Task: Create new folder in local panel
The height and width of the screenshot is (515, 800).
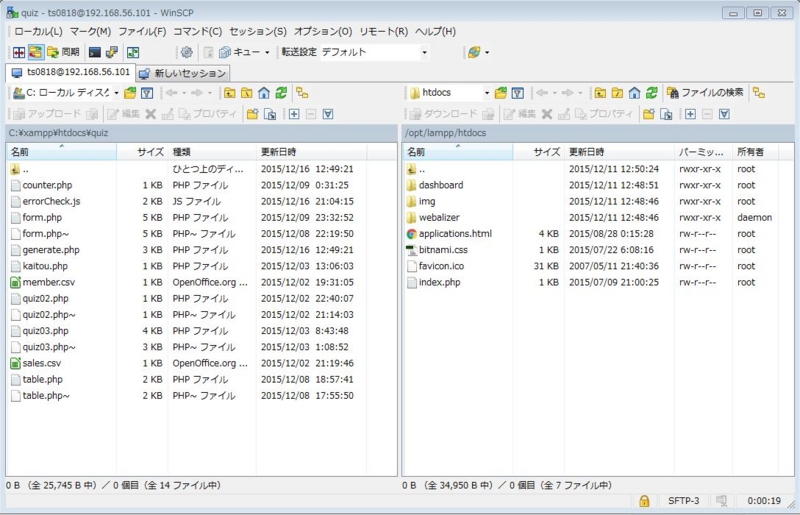Action: click(253, 114)
